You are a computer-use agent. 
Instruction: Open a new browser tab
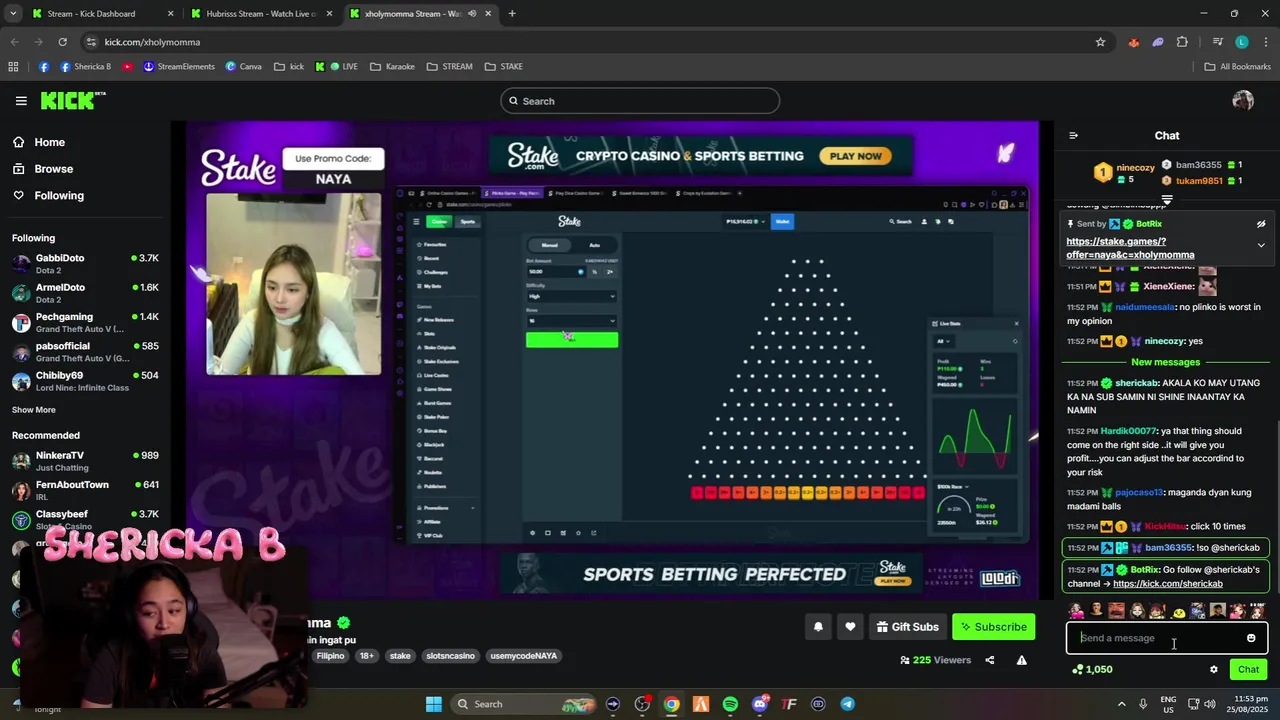click(512, 14)
